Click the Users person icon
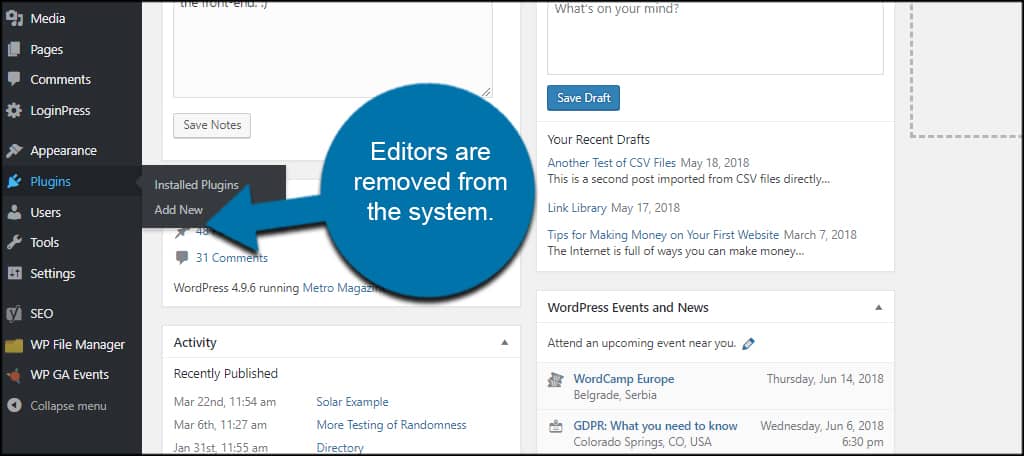This screenshot has height=456, width=1024. [x=14, y=212]
